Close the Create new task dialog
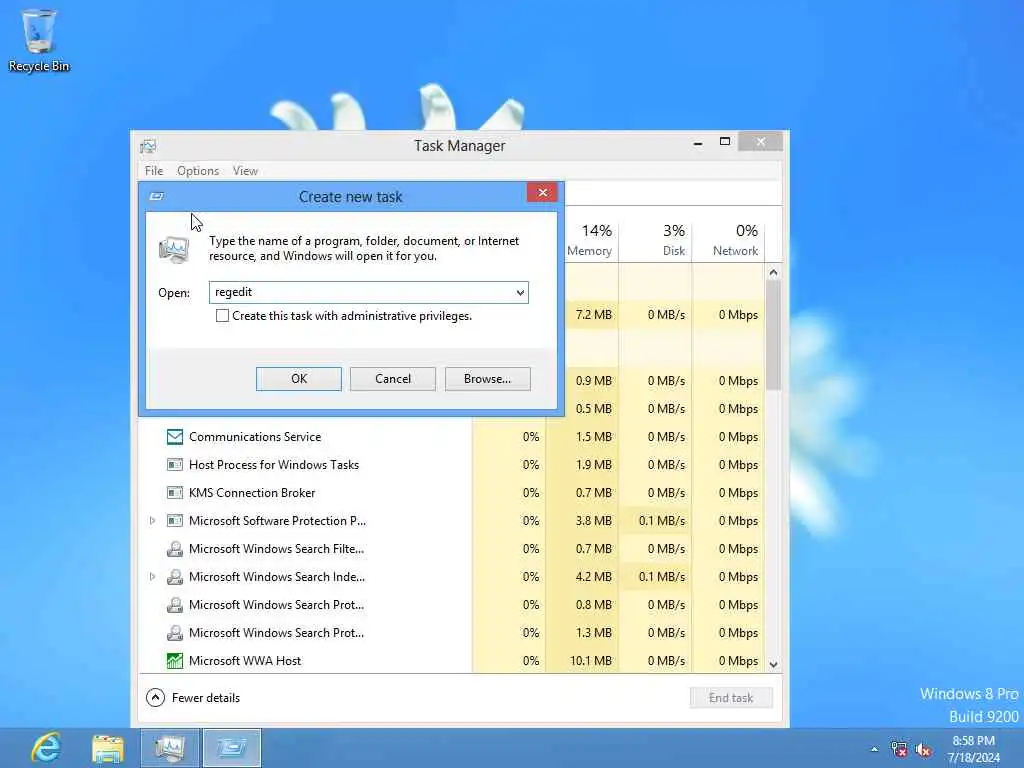 tap(542, 193)
